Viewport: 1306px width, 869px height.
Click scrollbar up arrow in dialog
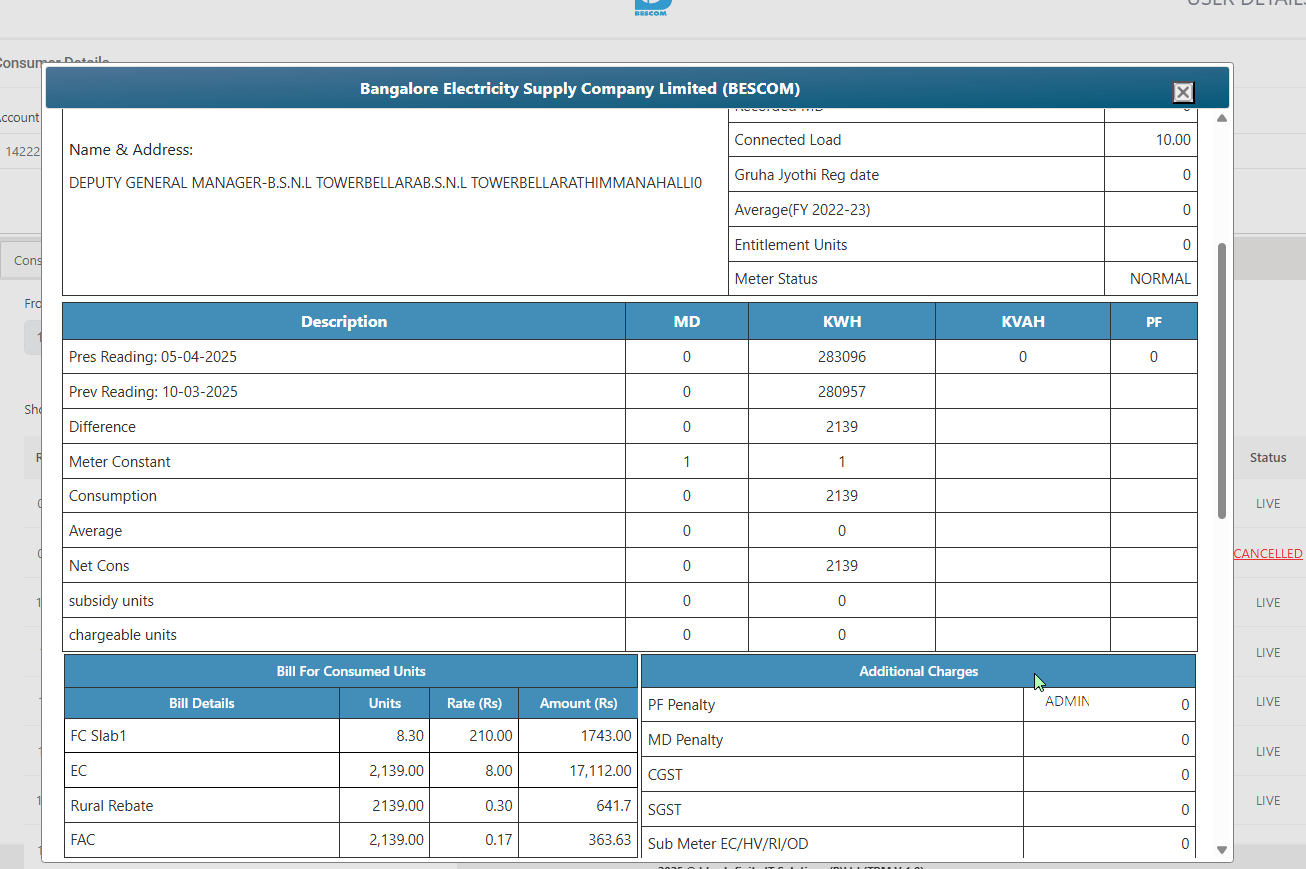[1222, 118]
